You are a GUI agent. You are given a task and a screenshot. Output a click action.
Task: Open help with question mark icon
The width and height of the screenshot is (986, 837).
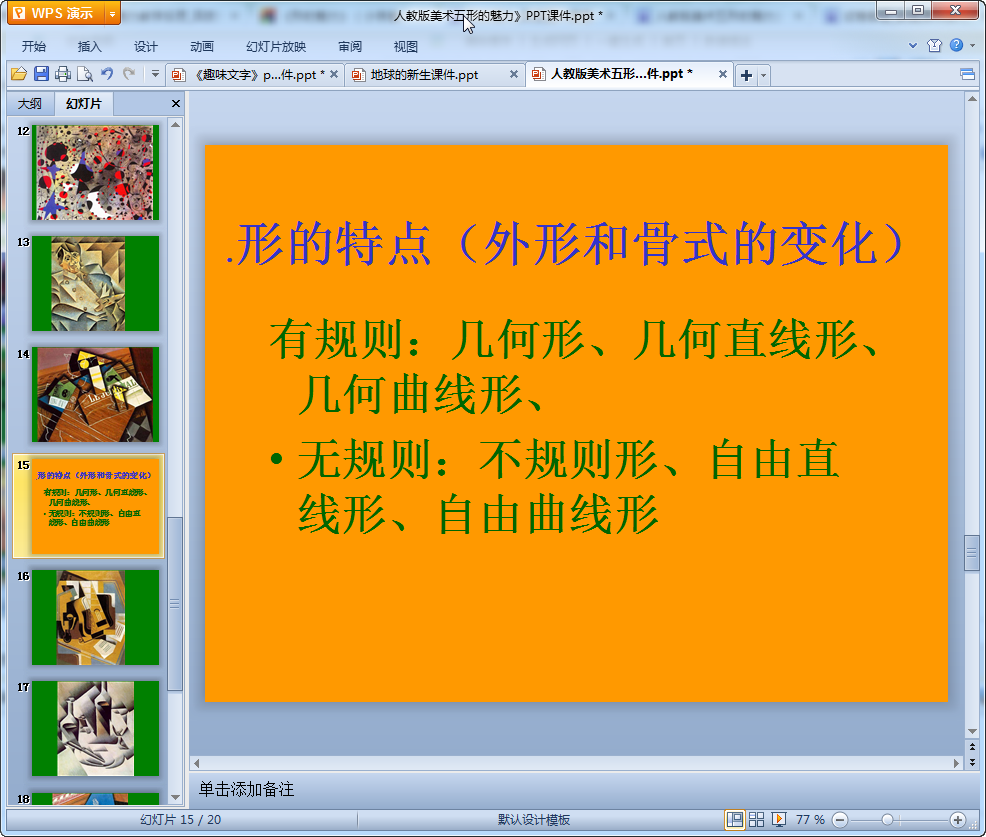pos(956,45)
